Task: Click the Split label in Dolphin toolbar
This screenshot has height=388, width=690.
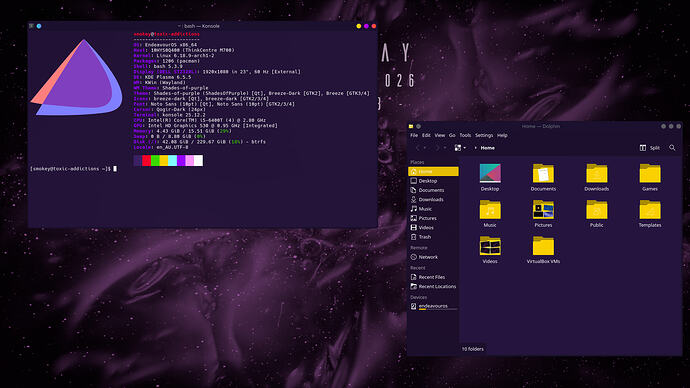Action: coord(655,148)
